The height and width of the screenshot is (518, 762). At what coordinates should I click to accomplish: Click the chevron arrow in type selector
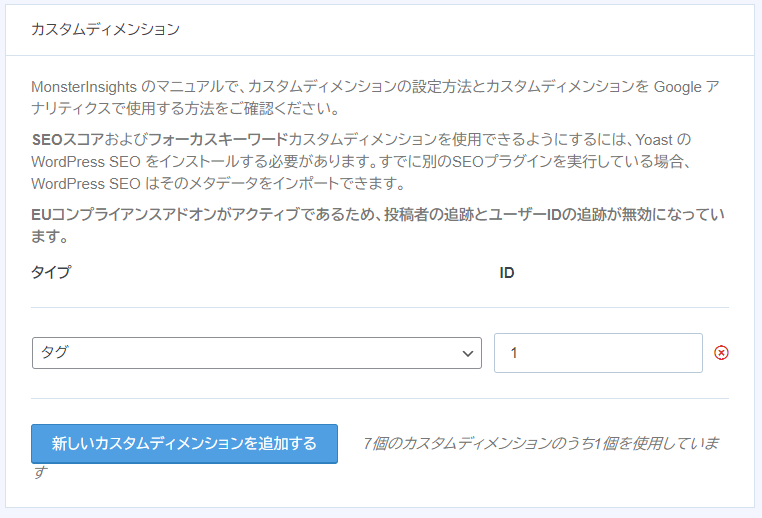(x=468, y=353)
